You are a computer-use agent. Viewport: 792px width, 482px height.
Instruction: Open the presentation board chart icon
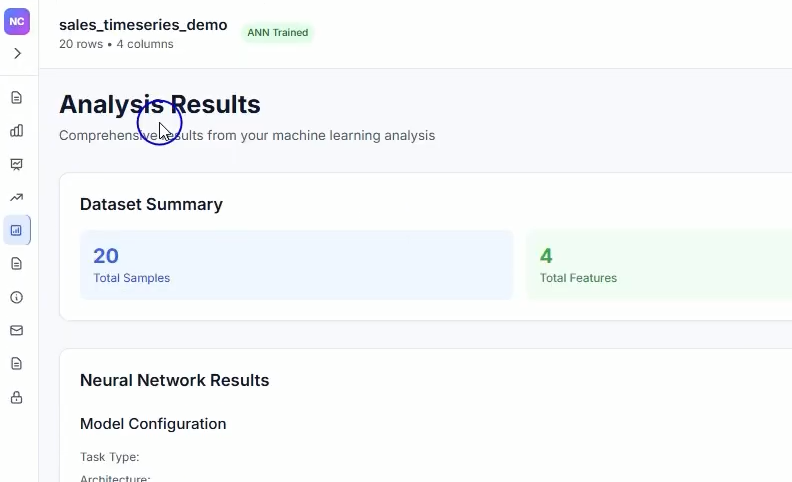point(16,164)
